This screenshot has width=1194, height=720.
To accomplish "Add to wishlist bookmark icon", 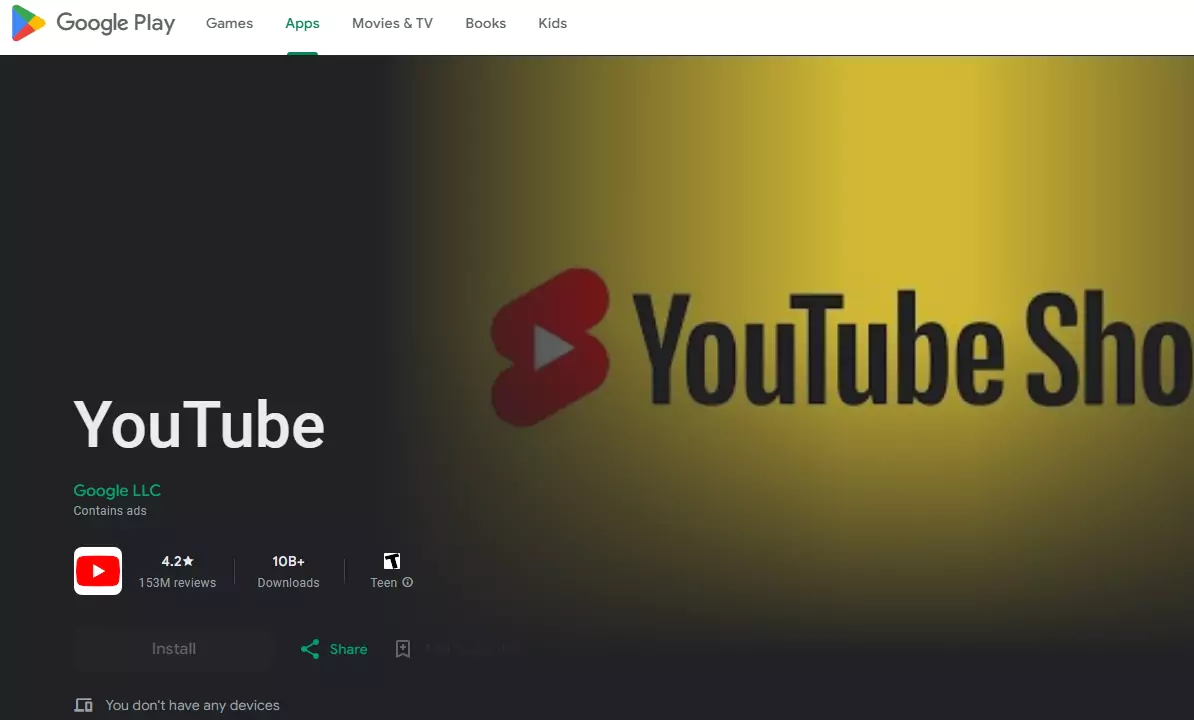I will [403, 648].
